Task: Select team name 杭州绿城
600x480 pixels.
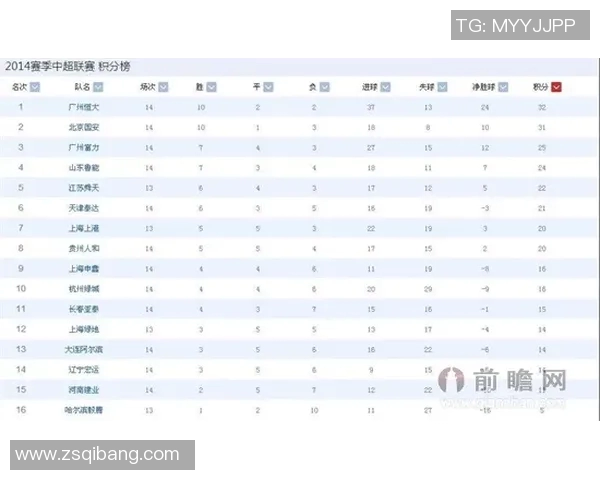Action: click(x=84, y=289)
